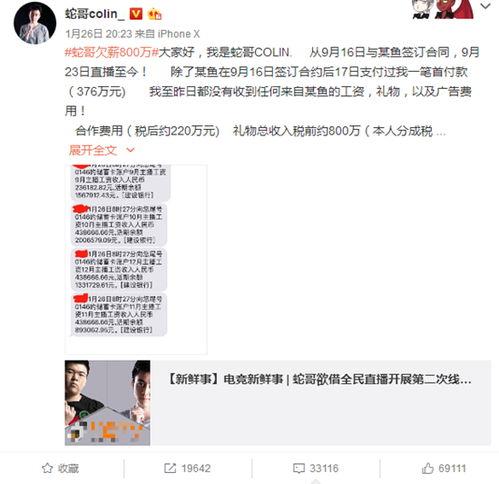Open the post timestamp 1月26日 20:23
The image size is (499, 484).
[x=99, y=34]
